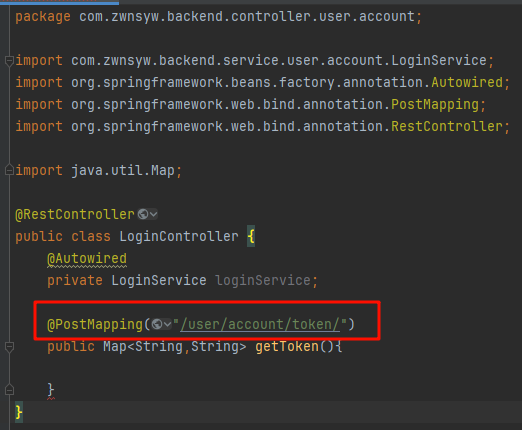The image size is (522, 430).
Task: Click the globe icon beside @RestController
Action: [143, 214]
